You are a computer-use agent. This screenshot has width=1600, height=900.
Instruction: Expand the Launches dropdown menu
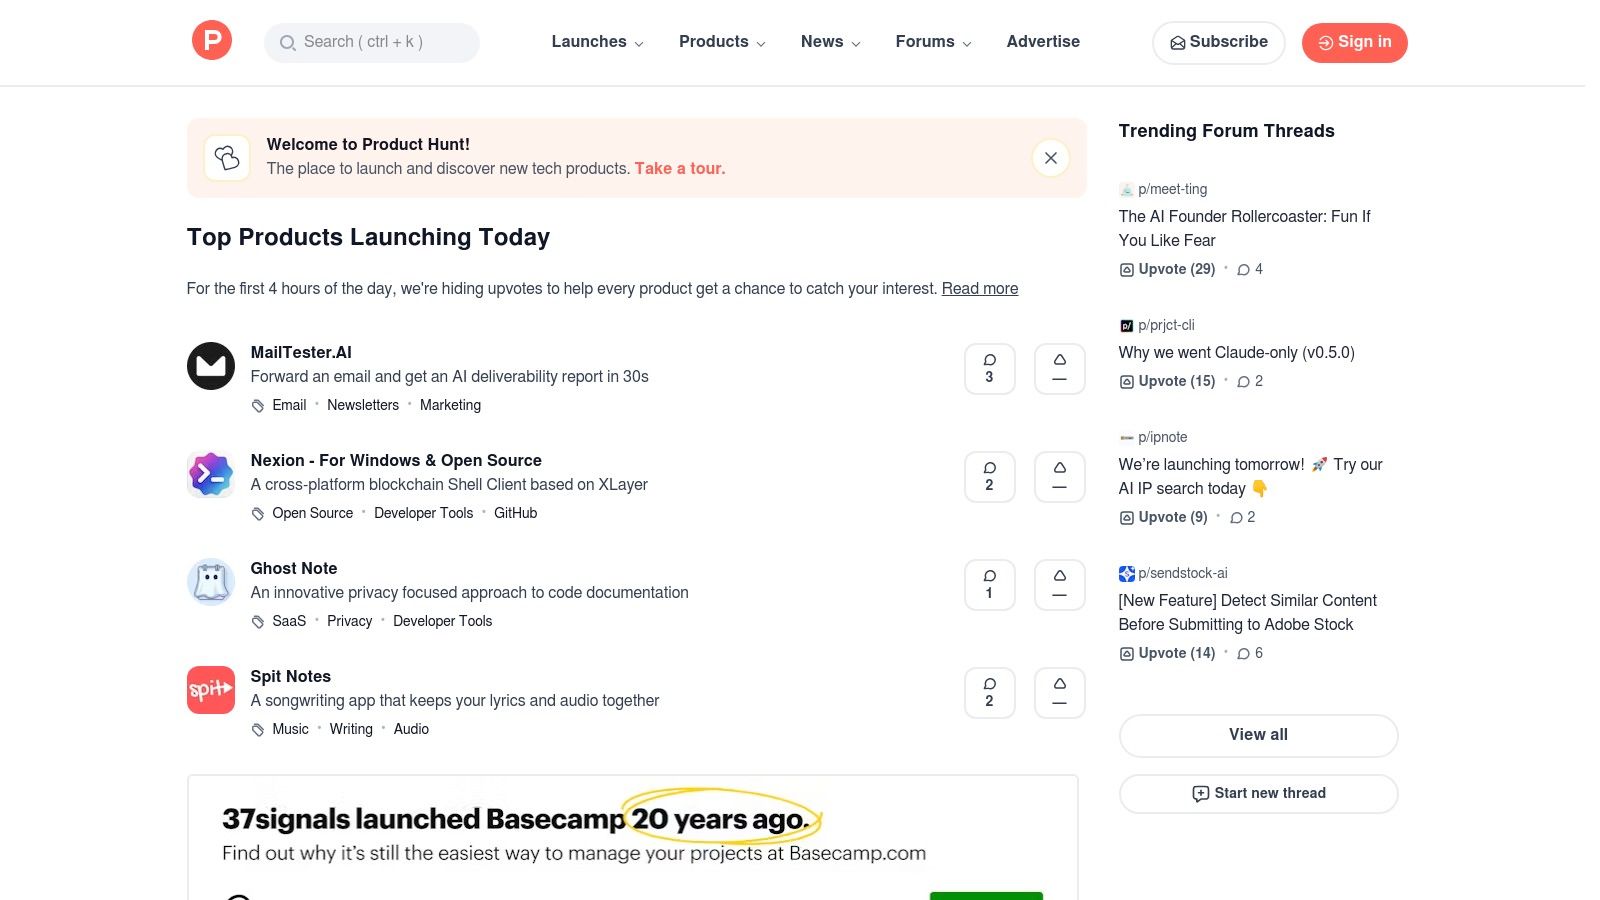point(597,42)
